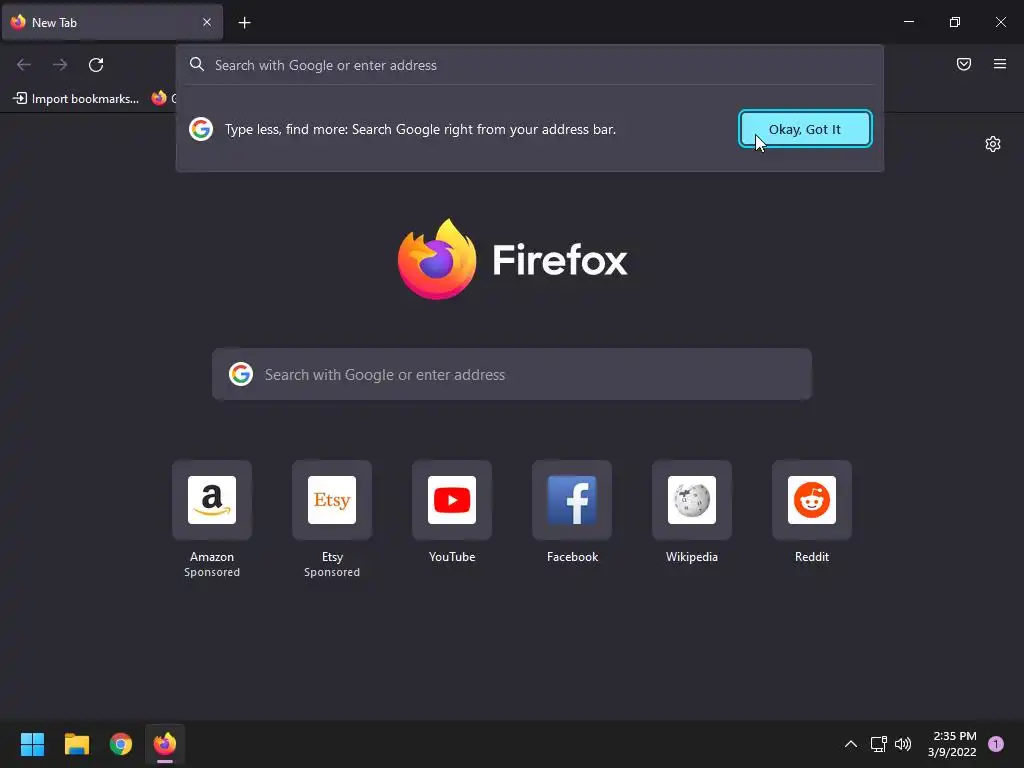Close the New Tab tab
The width and height of the screenshot is (1024, 768).
[x=206, y=22]
